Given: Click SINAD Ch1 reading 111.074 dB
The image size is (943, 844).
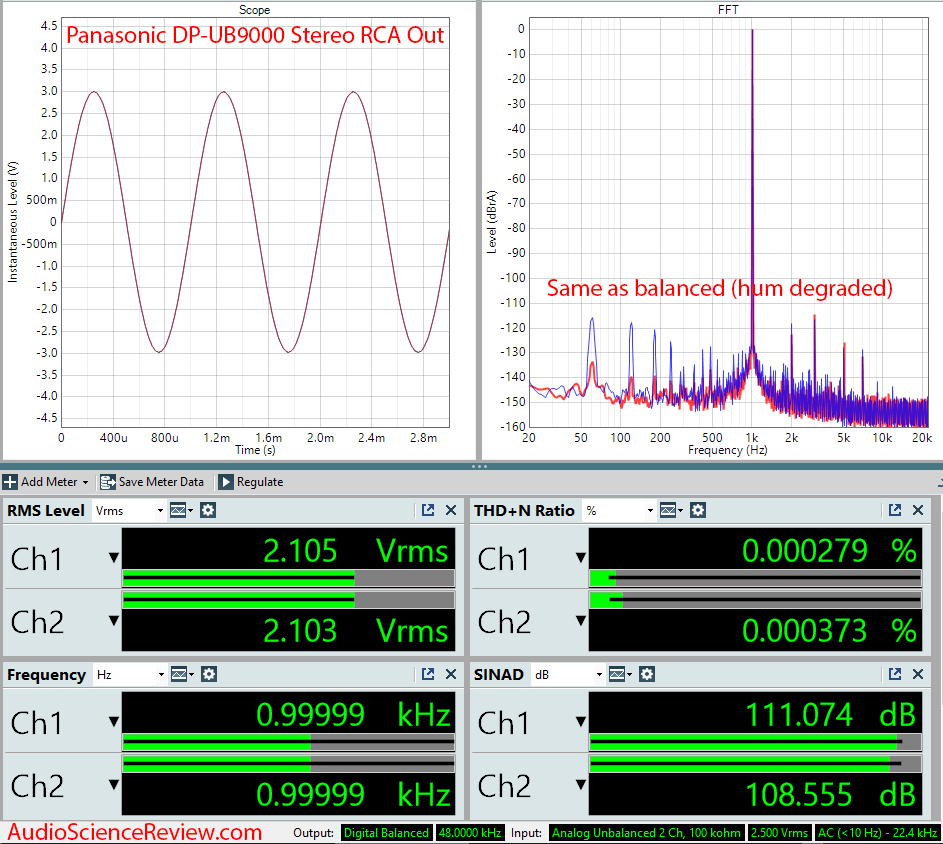Looking at the screenshot, I should pos(831,715).
